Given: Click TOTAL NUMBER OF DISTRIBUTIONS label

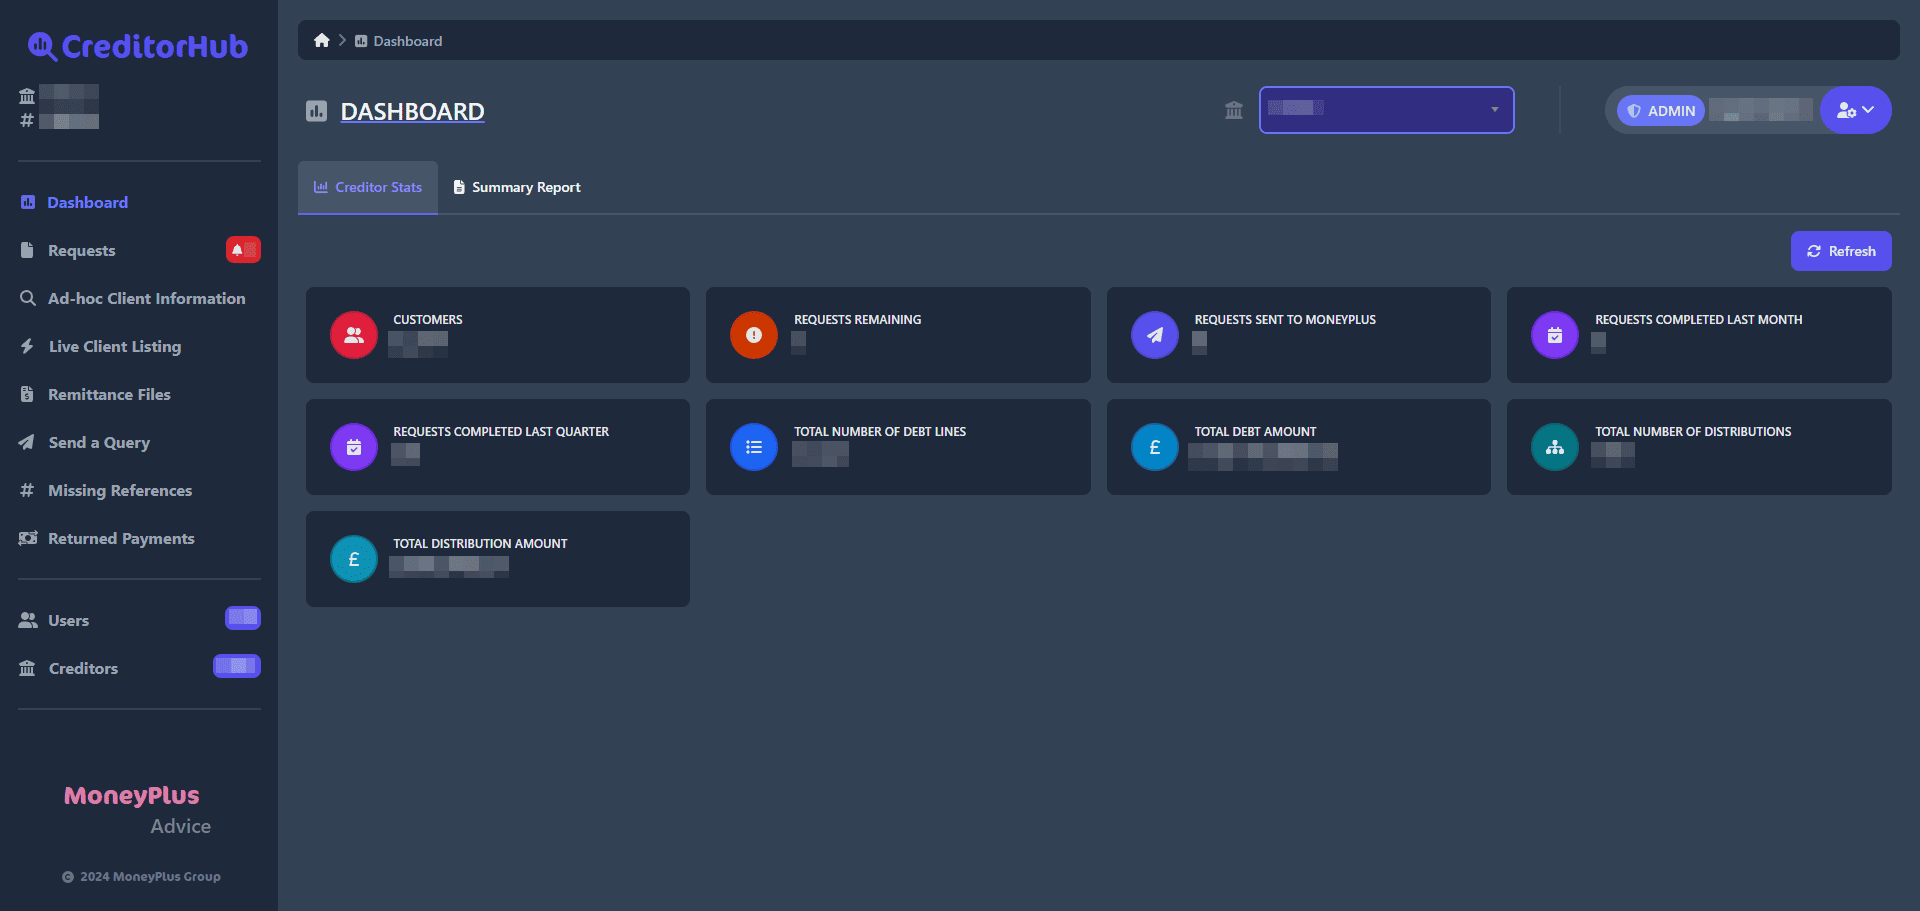Looking at the screenshot, I should pyautogui.click(x=1693, y=432).
